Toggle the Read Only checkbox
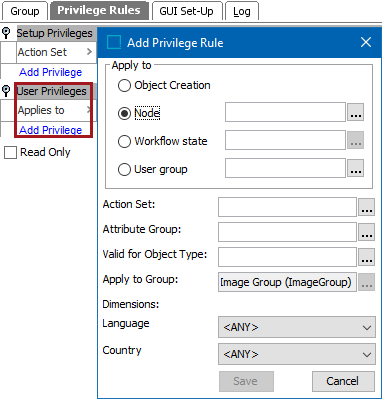 coord(10,153)
